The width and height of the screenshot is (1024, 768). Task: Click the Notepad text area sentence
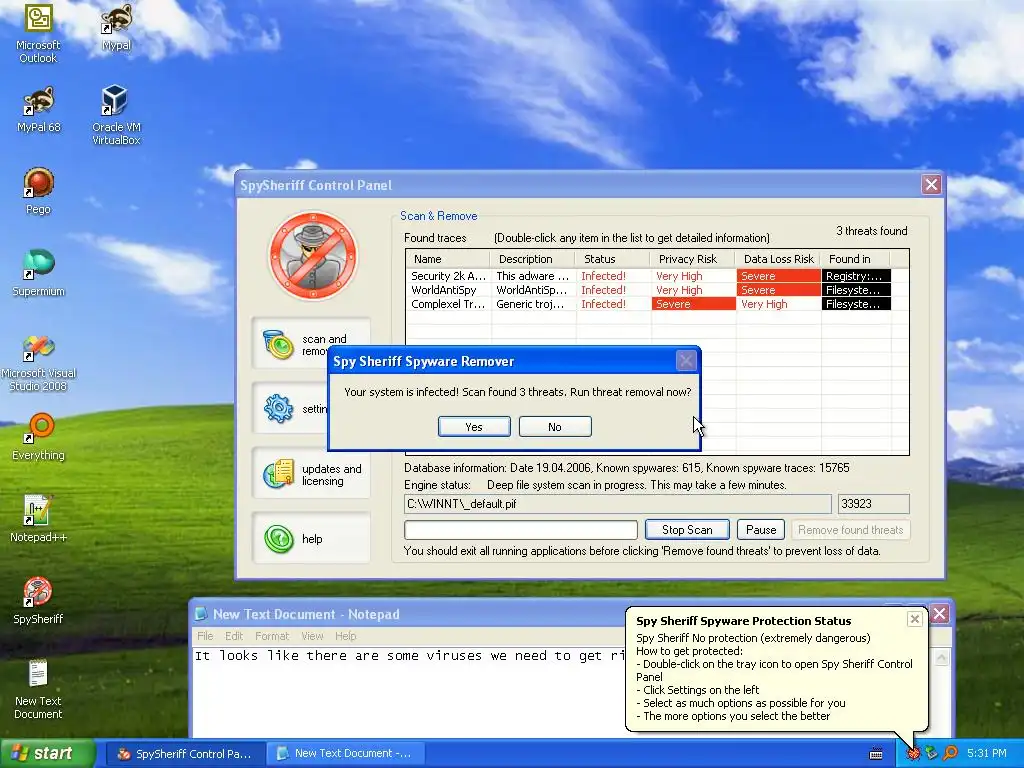click(x=409, y=656)
